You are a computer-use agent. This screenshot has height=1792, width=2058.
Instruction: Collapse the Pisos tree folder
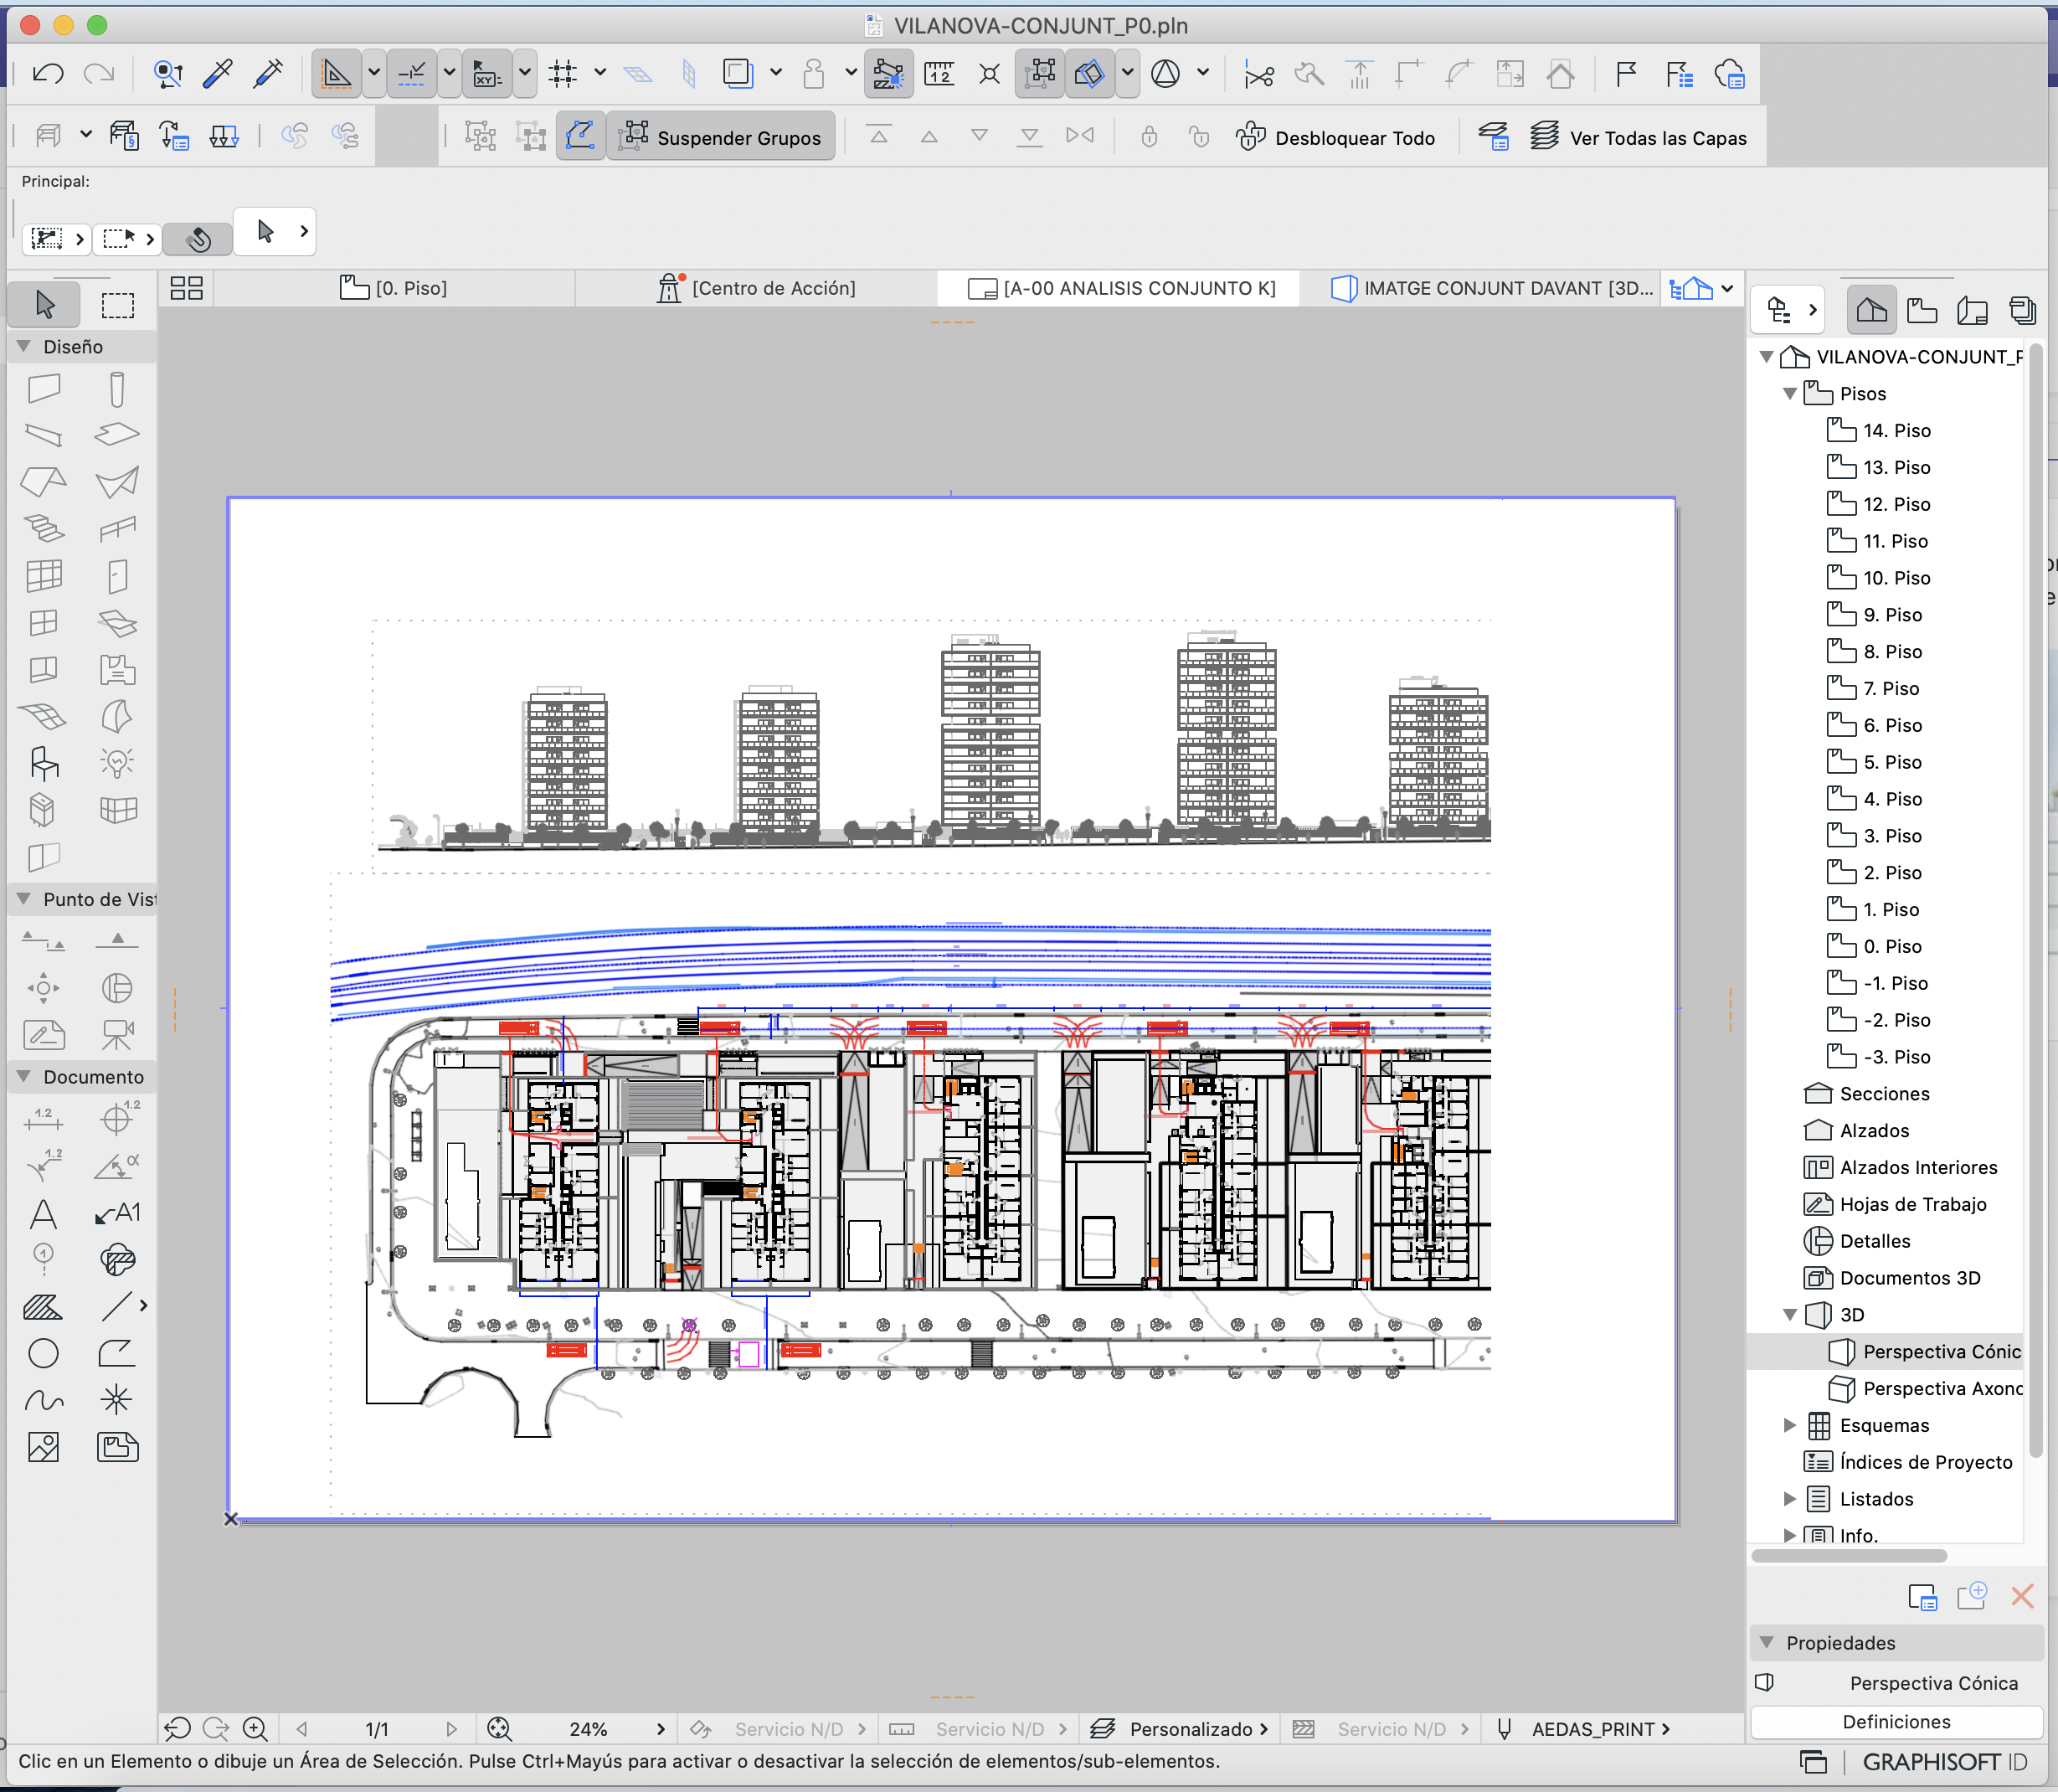[1790, 394]
